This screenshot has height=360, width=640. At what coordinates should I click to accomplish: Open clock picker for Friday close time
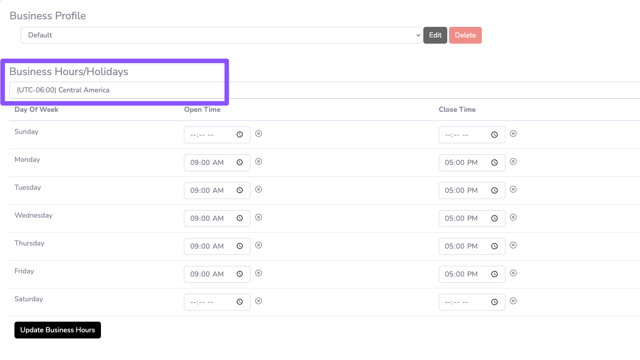tap(494, 274)
